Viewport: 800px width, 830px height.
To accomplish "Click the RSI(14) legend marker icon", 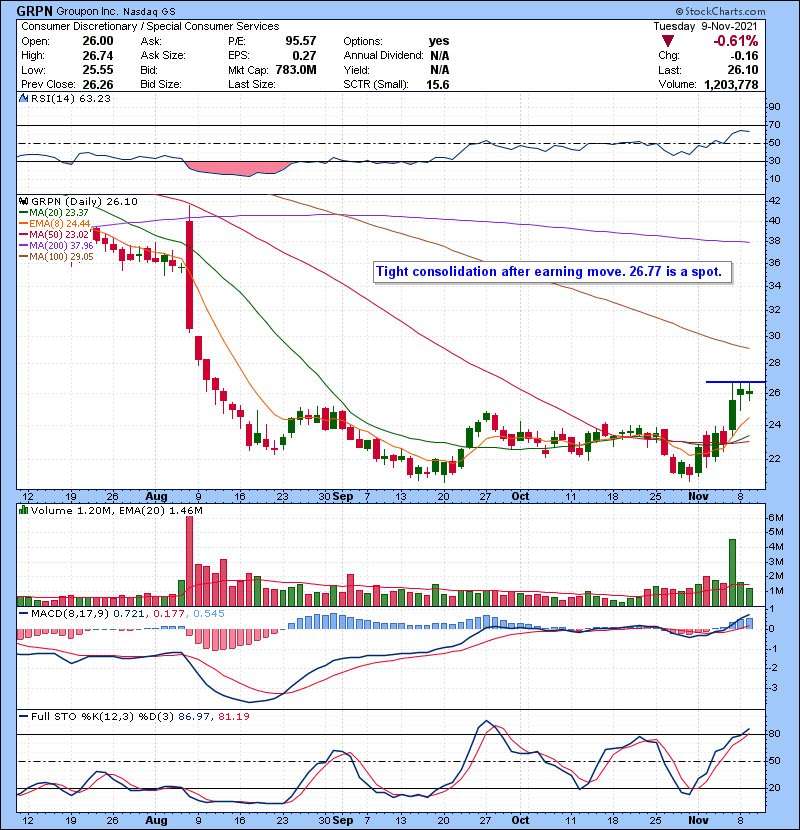I will point(21,99).
